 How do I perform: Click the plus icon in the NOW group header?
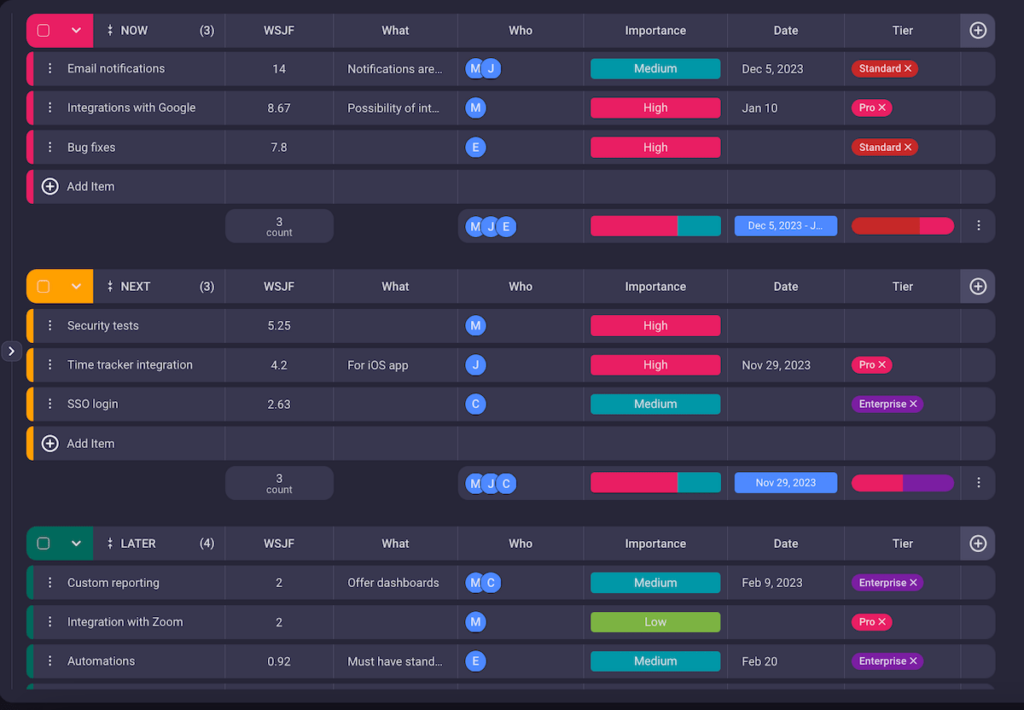(977, 30)
